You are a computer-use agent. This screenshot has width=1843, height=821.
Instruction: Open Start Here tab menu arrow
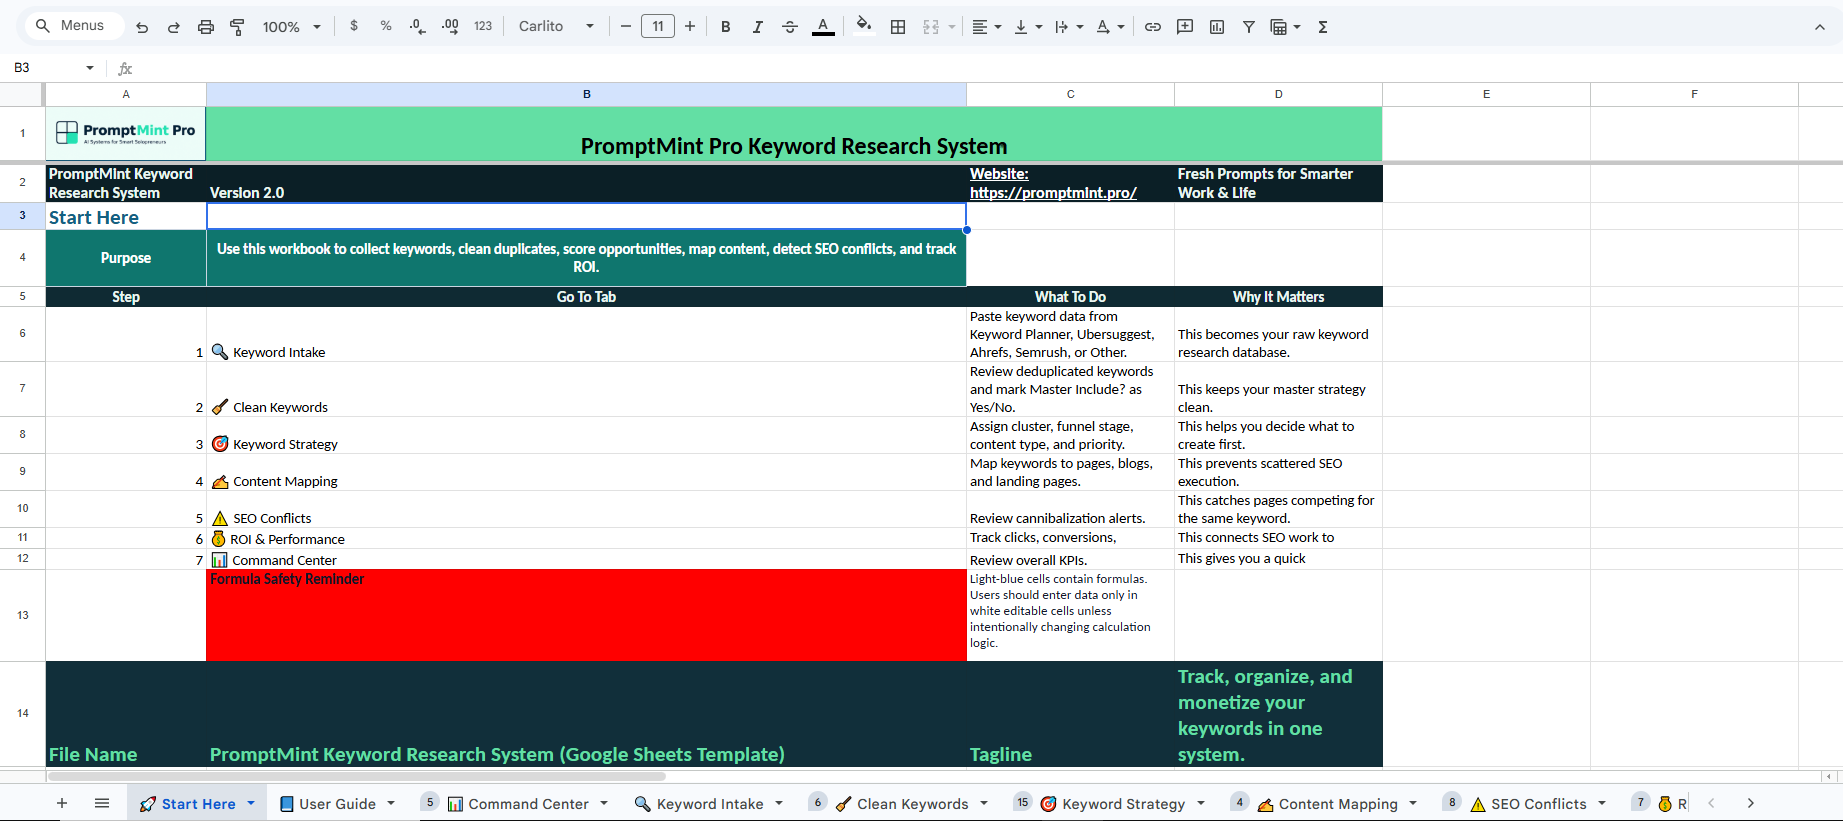(251, 803)
